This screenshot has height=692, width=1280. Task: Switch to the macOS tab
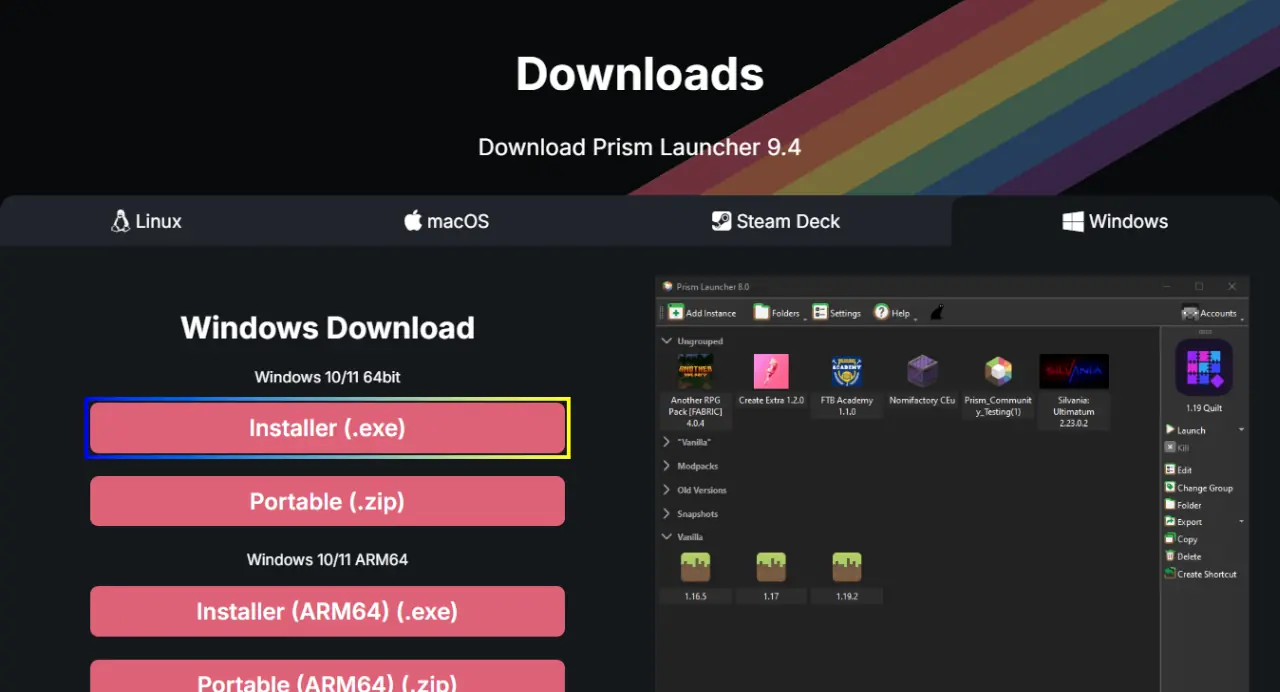[446, 221]
